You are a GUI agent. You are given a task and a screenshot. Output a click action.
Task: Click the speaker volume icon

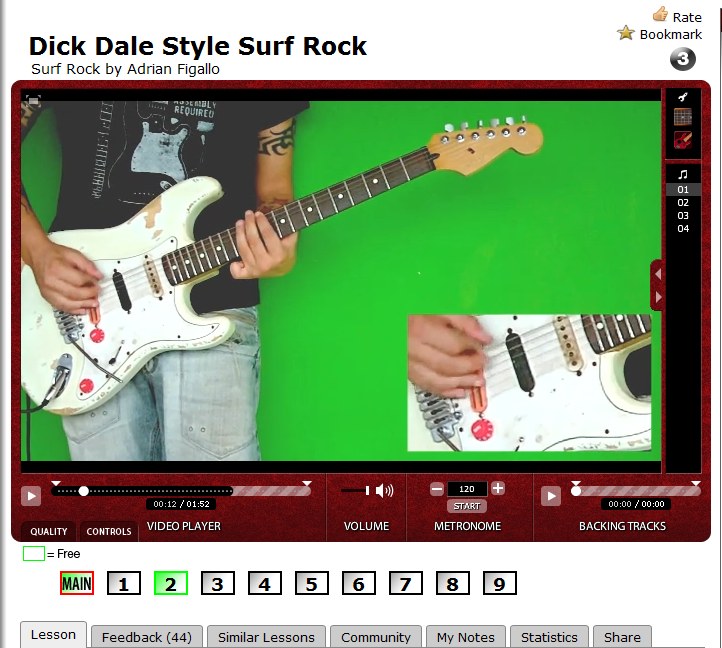(384, 490)
